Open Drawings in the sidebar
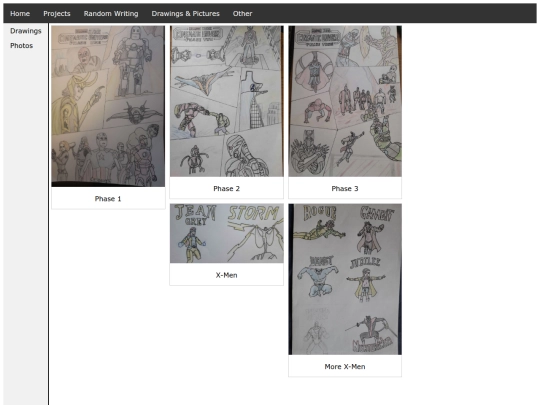The width and height of the screenshot is (540, 405). click(x=26, y=31)
